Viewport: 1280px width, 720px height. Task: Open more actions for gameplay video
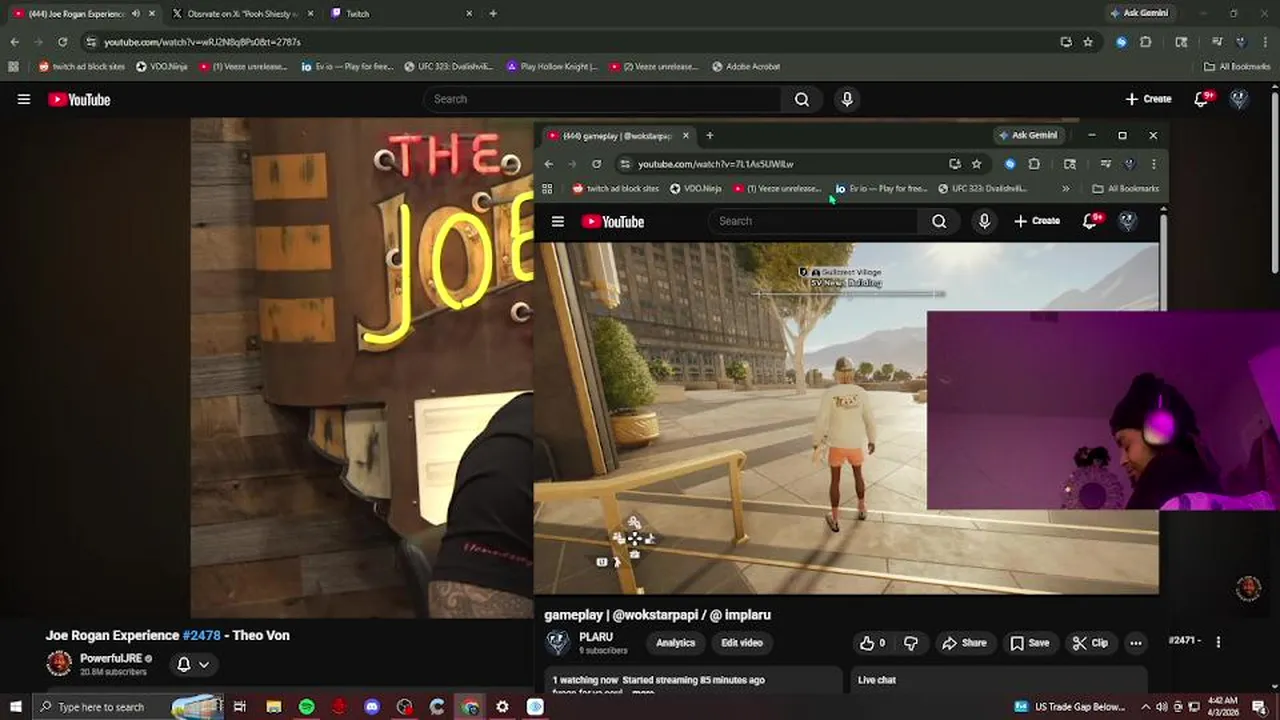1136,643
